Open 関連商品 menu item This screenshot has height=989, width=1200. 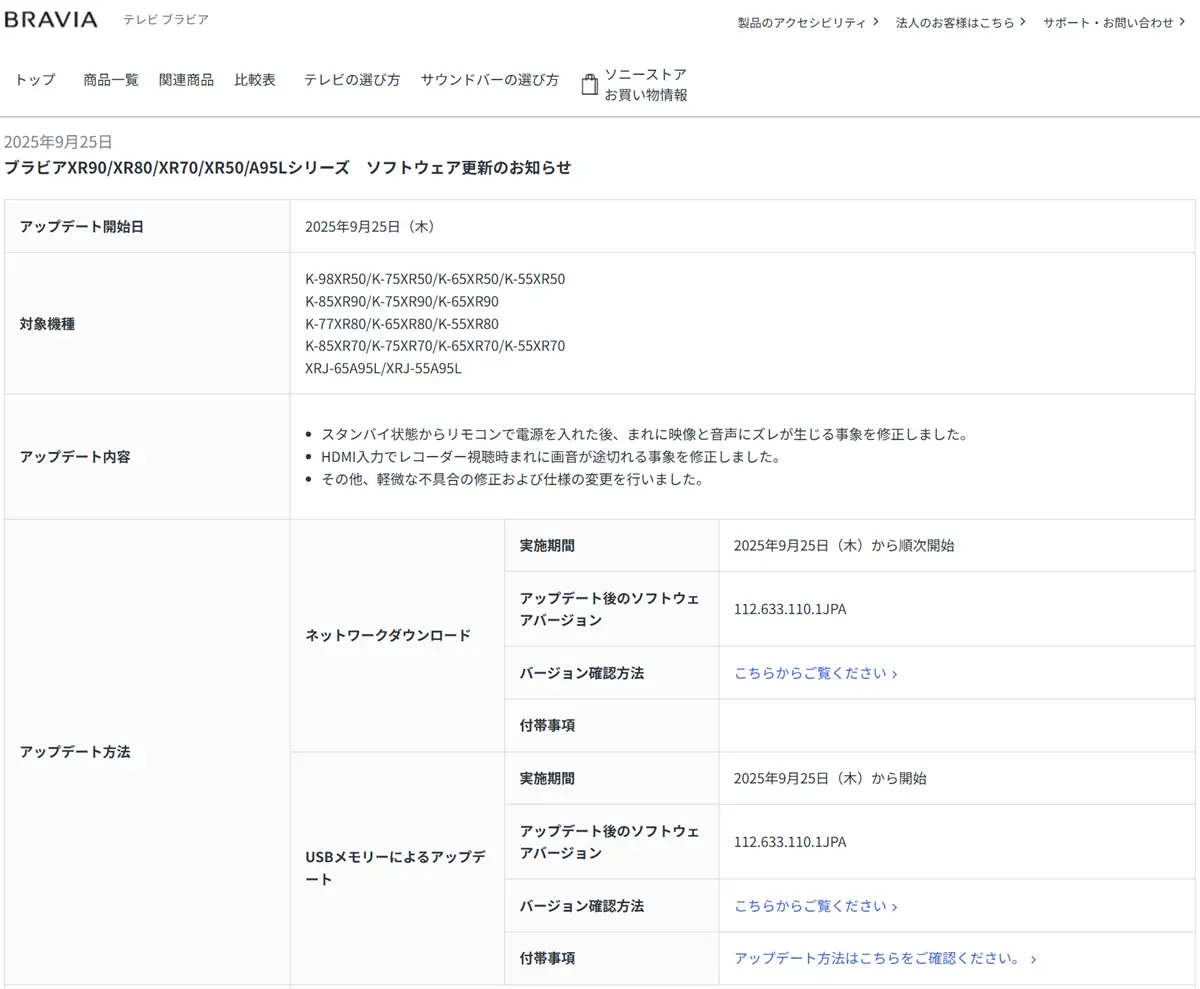[186, 80]
